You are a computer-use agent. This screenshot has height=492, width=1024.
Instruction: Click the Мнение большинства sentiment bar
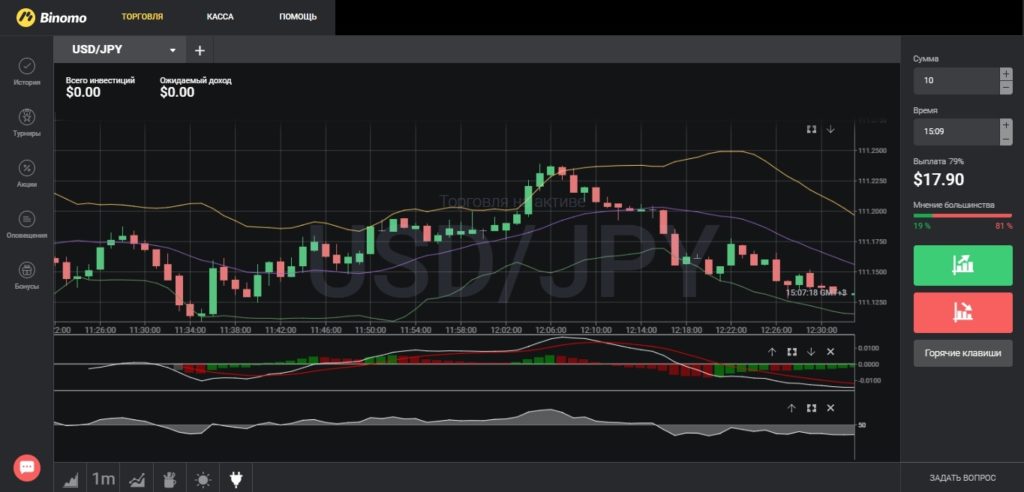963,215
